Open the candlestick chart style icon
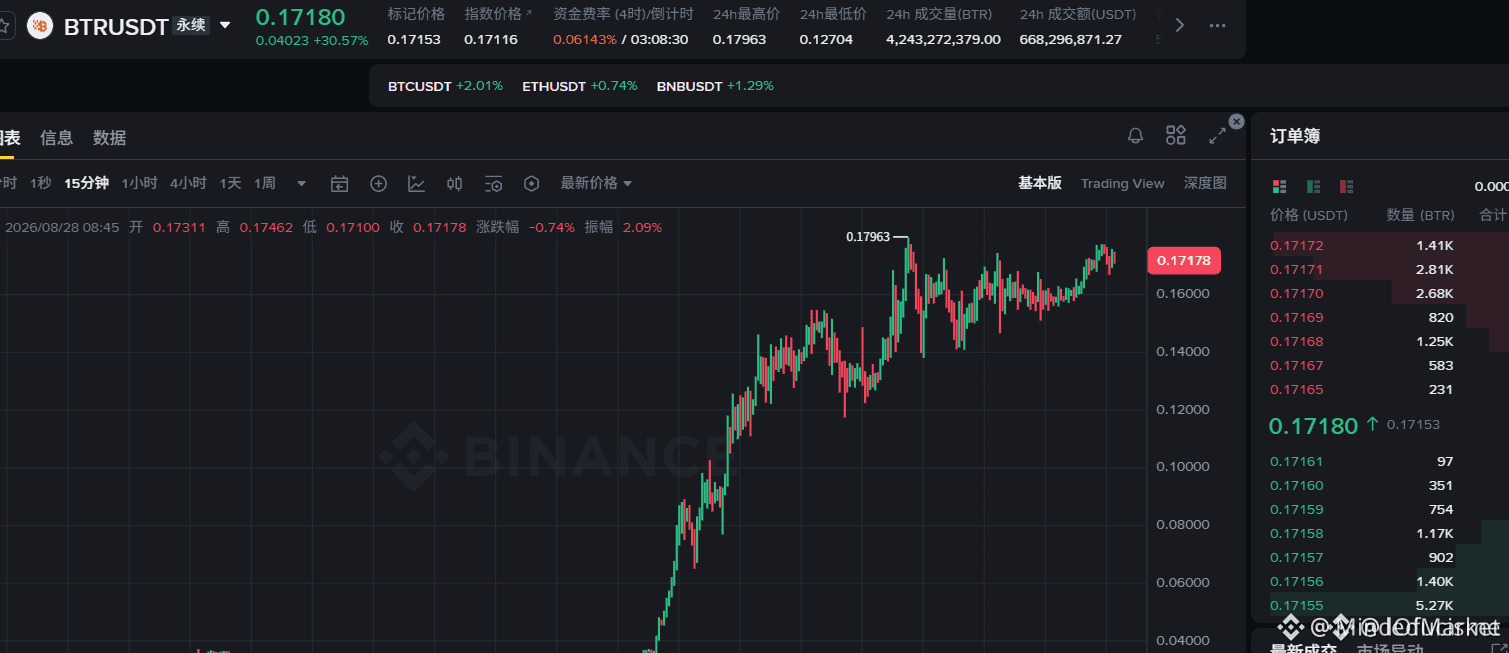 [455, 184]
